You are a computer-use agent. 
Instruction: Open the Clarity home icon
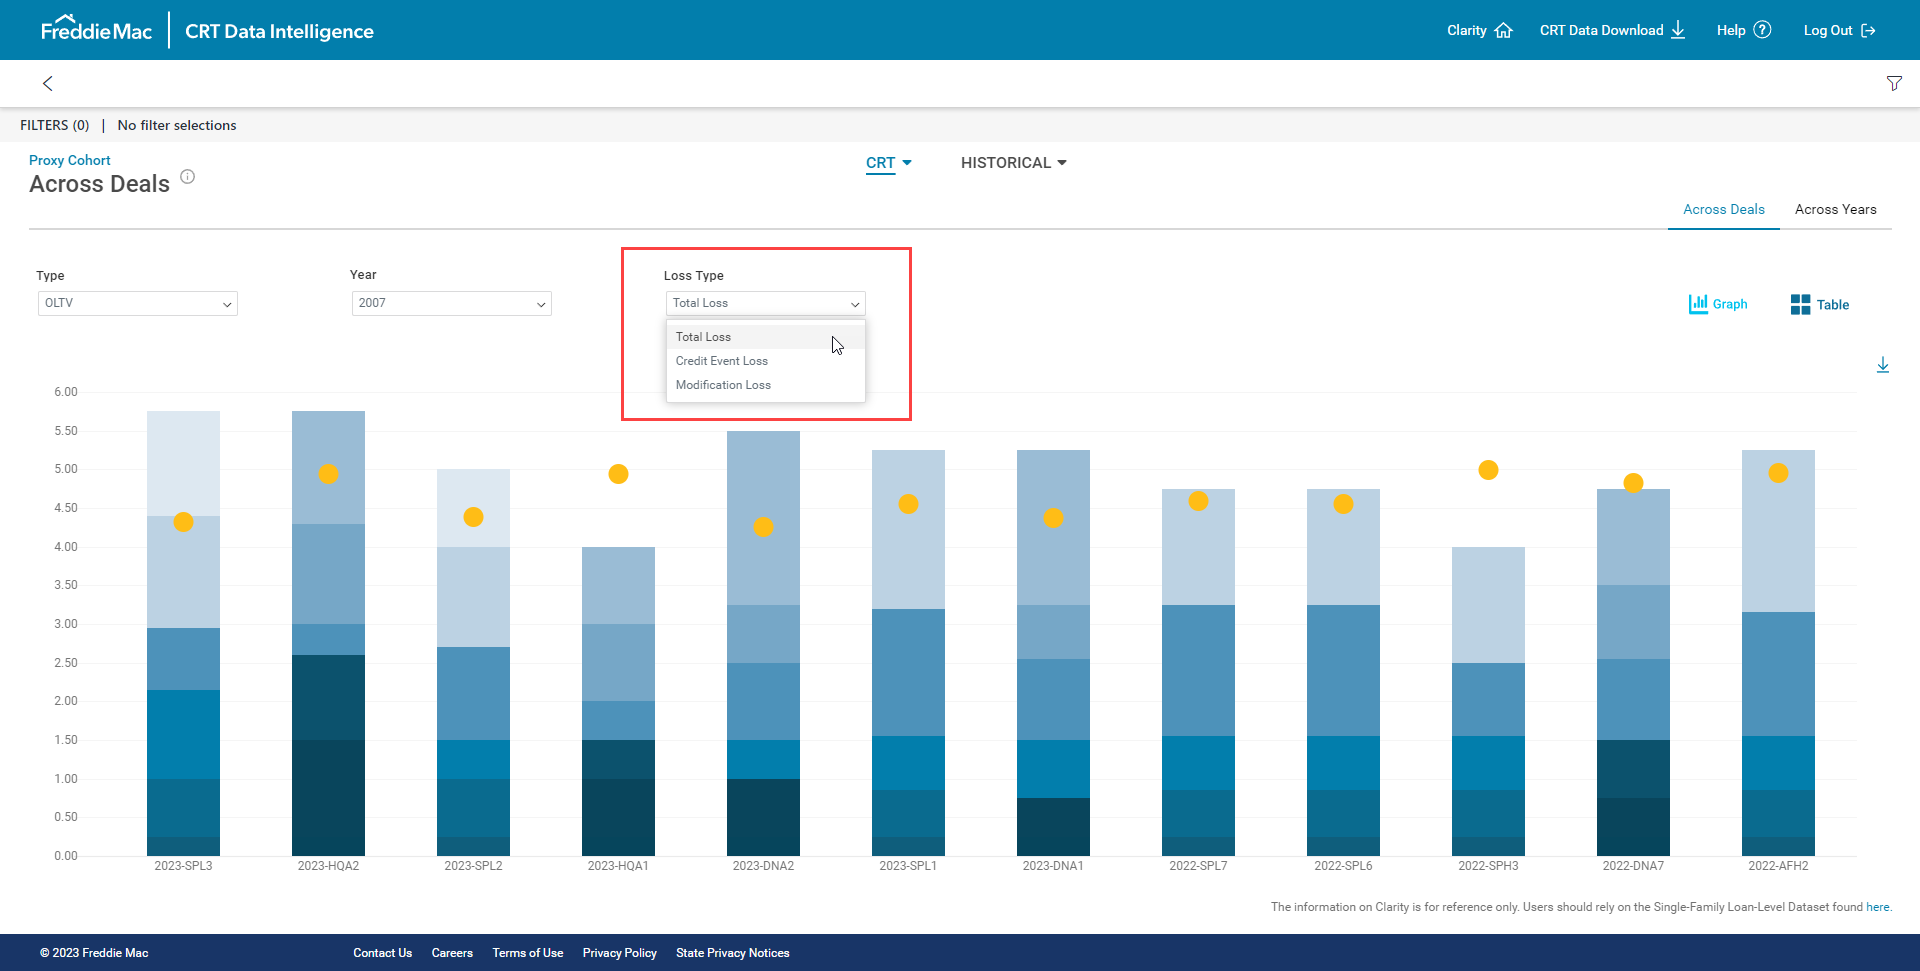[1503, 30]
